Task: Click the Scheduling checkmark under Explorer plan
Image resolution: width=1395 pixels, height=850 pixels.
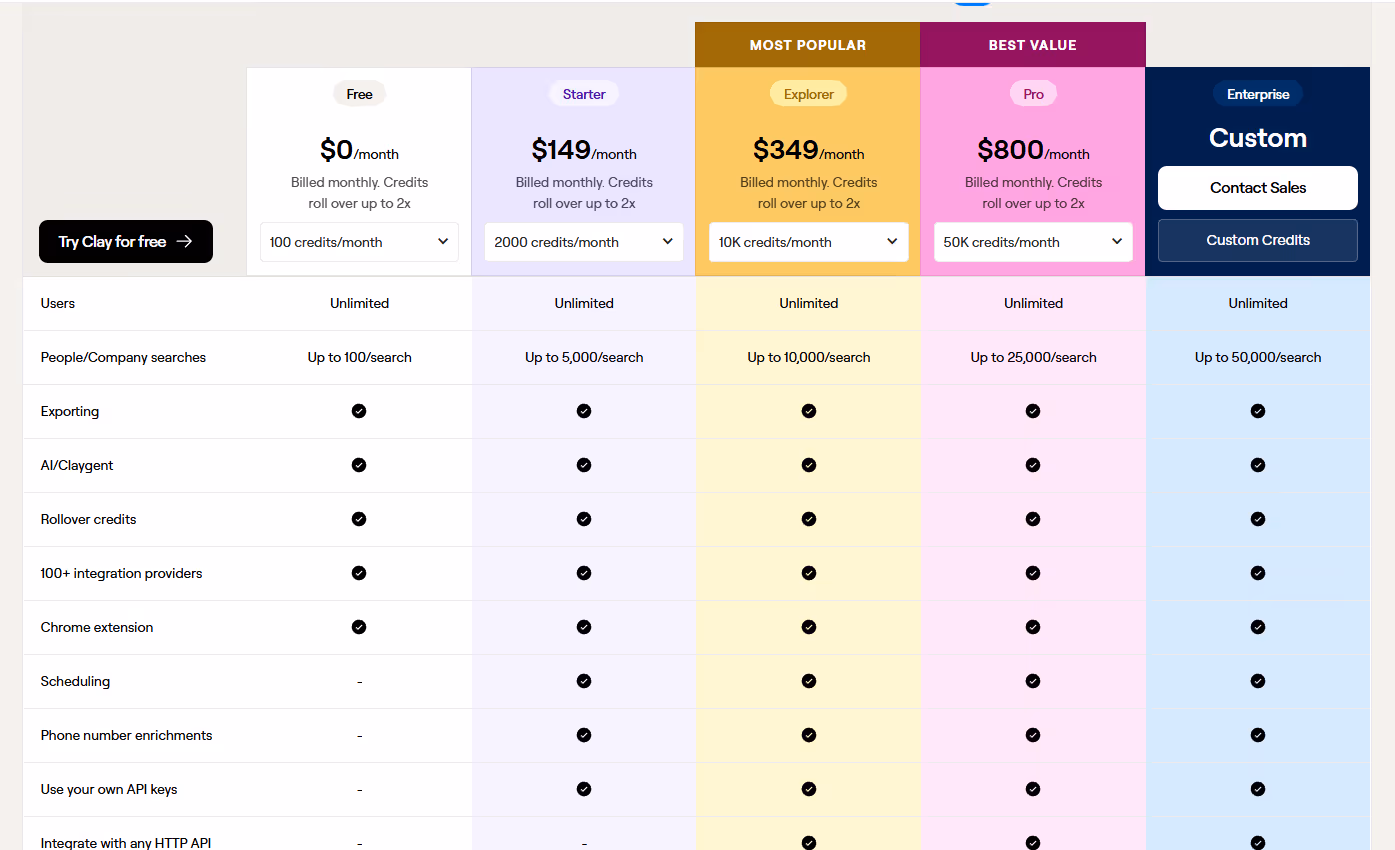Action: pyautogui.click(x=808, y=681)
